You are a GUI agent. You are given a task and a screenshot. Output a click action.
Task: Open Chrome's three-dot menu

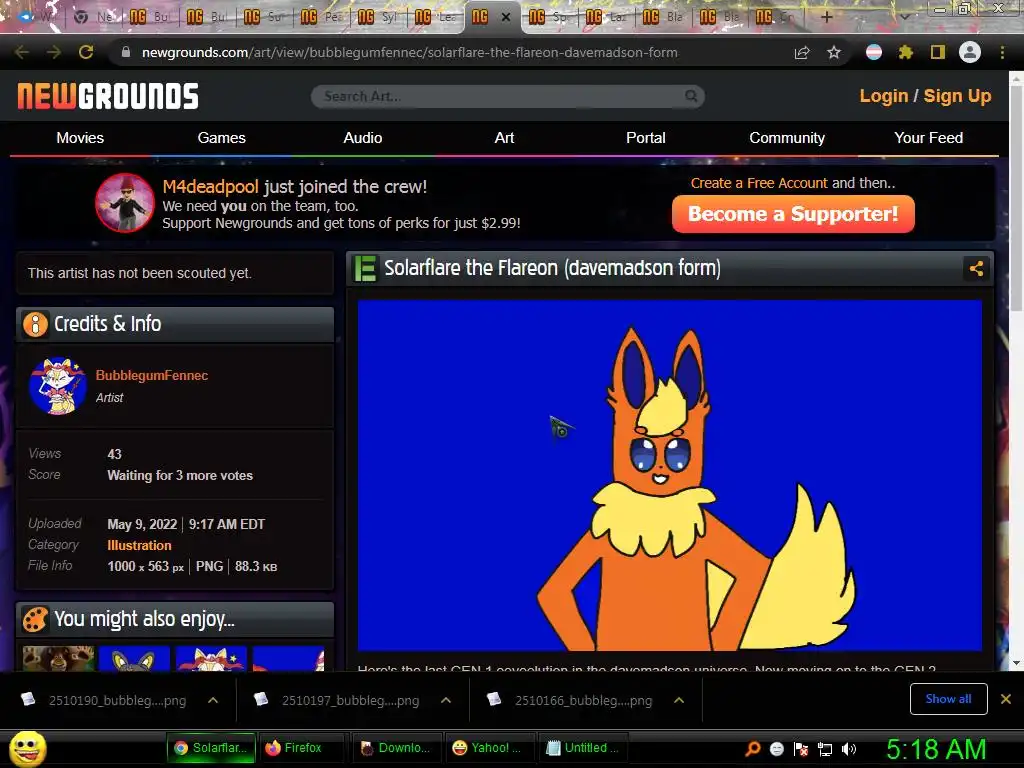[1002, 52]
